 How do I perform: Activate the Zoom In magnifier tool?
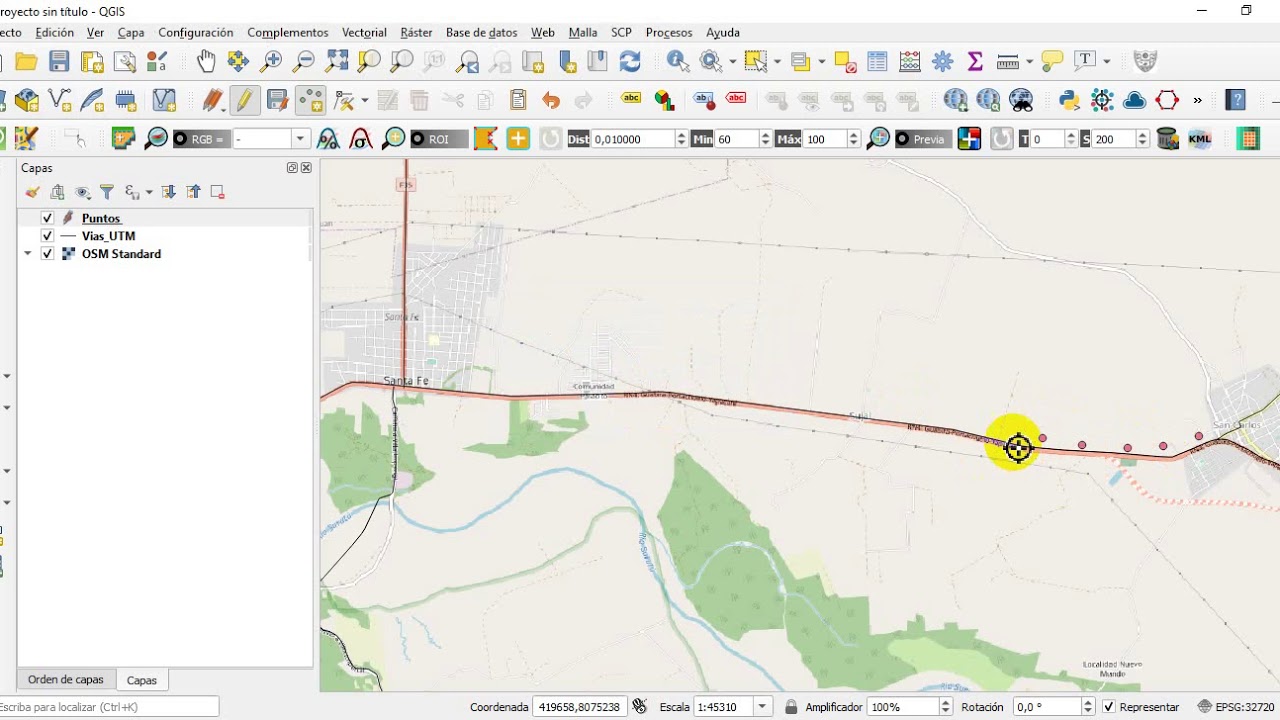coord(271,62)
